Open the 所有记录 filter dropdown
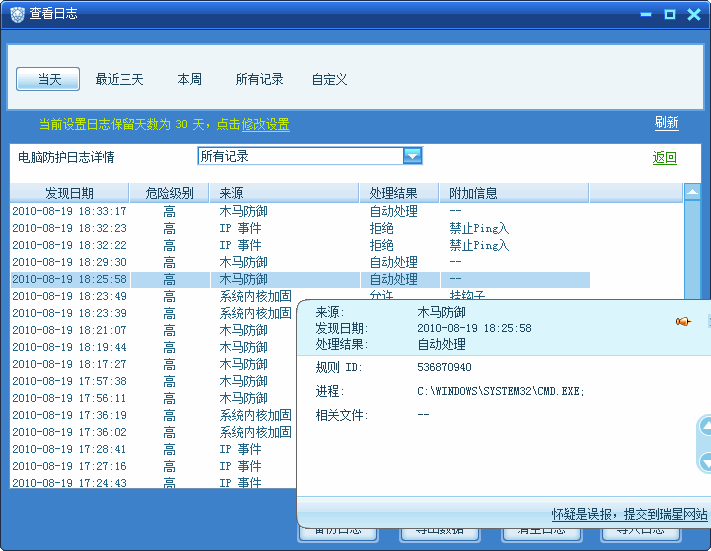The image size is (711, 551). pos(412,156)
